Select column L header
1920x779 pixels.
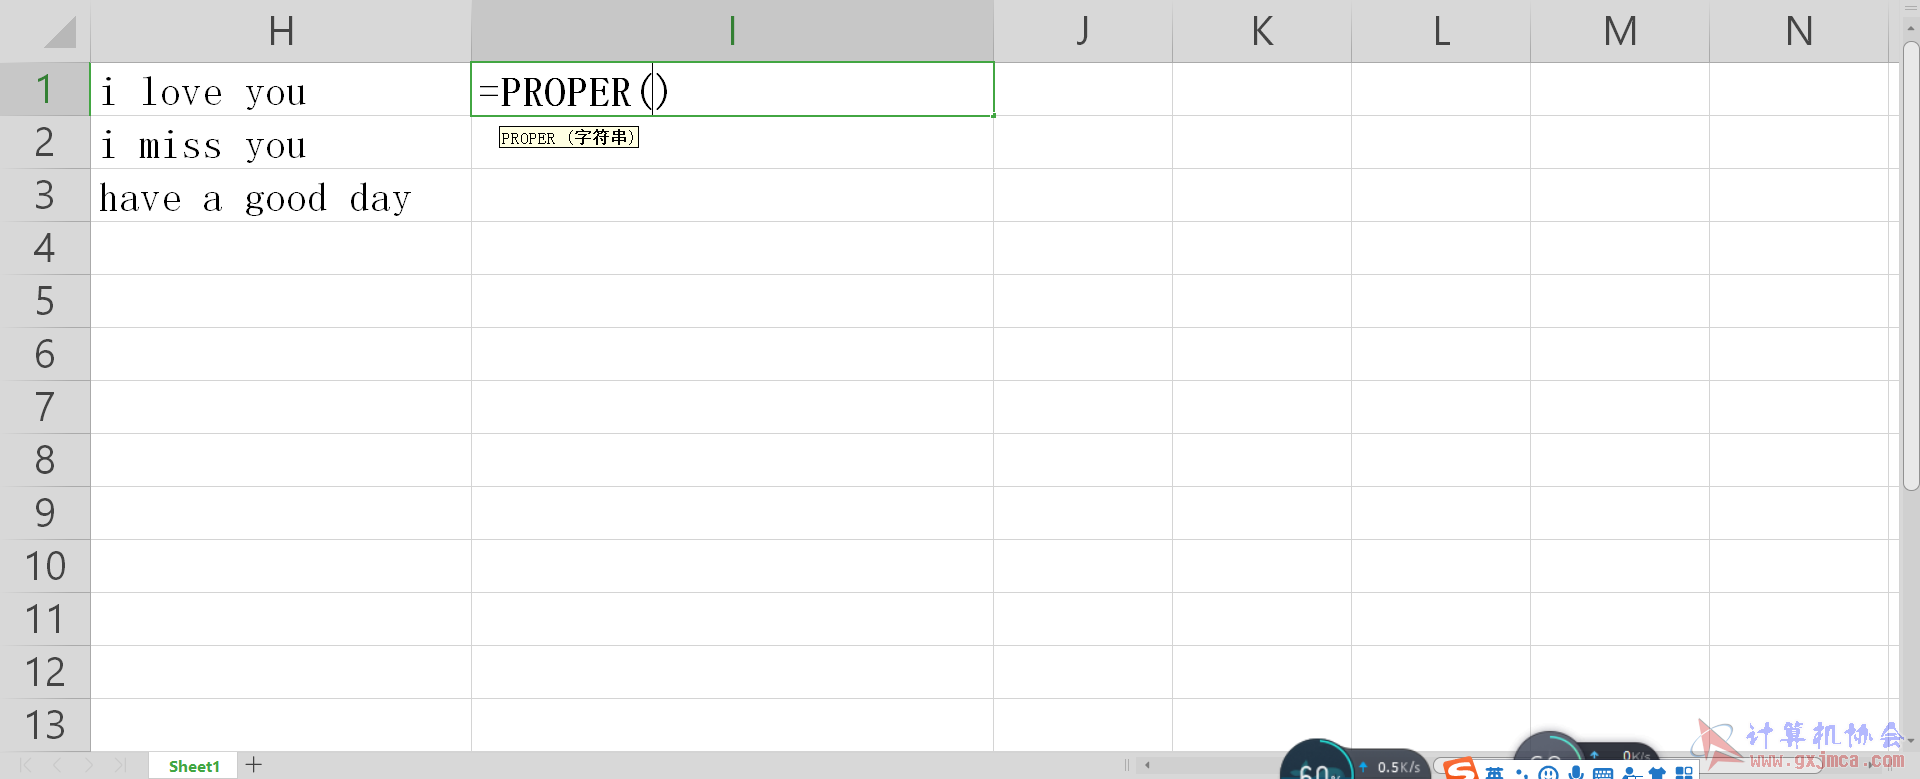[1441, 31]
